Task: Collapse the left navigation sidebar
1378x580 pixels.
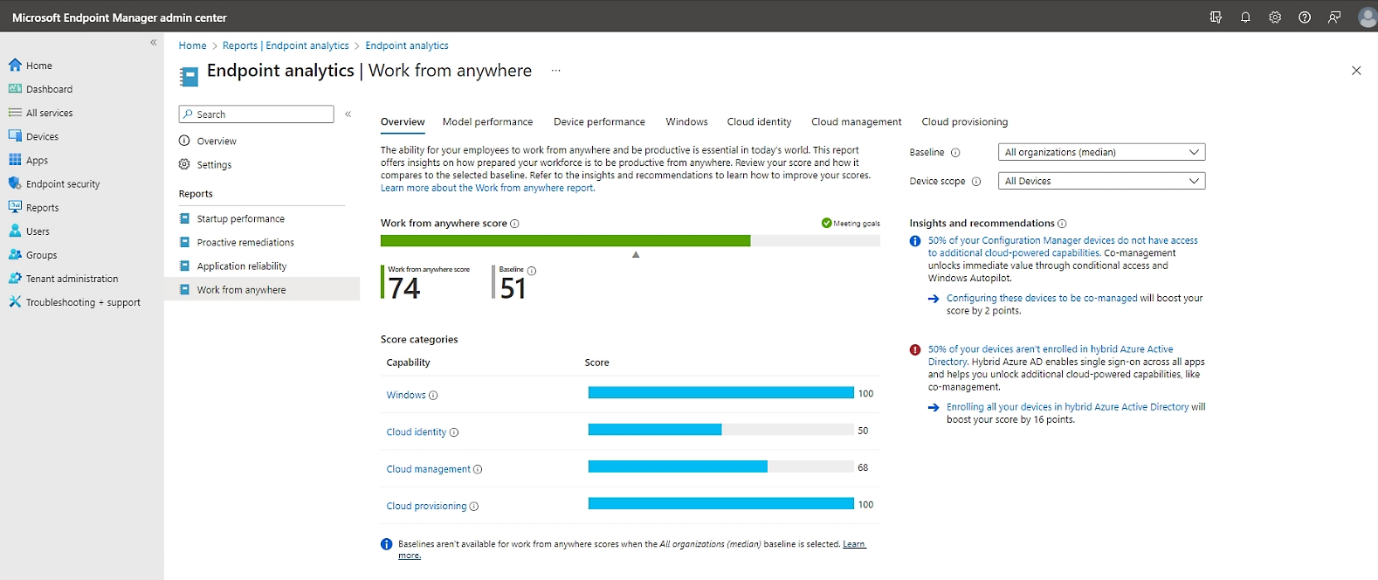Action: tap(153, 42)
